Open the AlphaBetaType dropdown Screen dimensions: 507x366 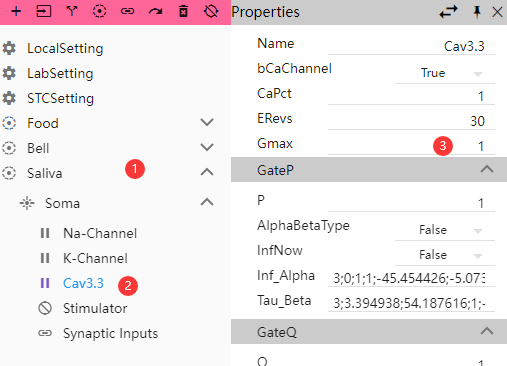(445, 230)
